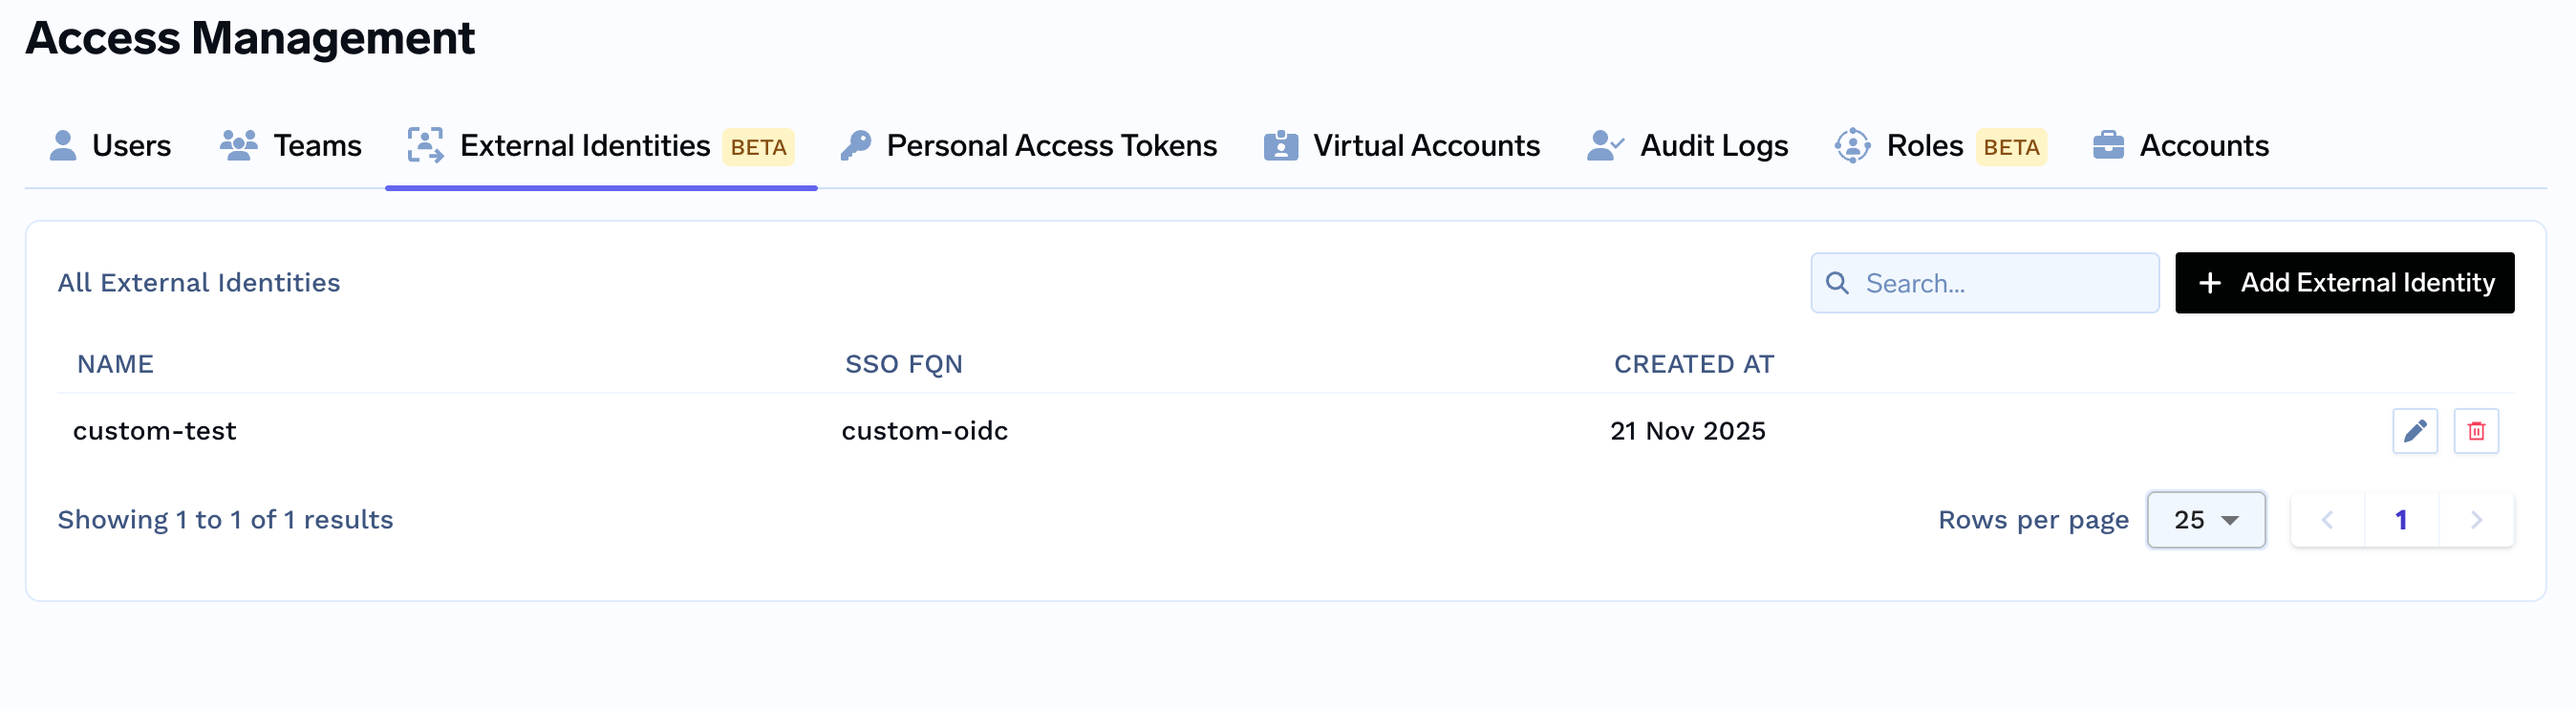Open the Users tab
2576x711 pixels.
[x=130, y=145]
